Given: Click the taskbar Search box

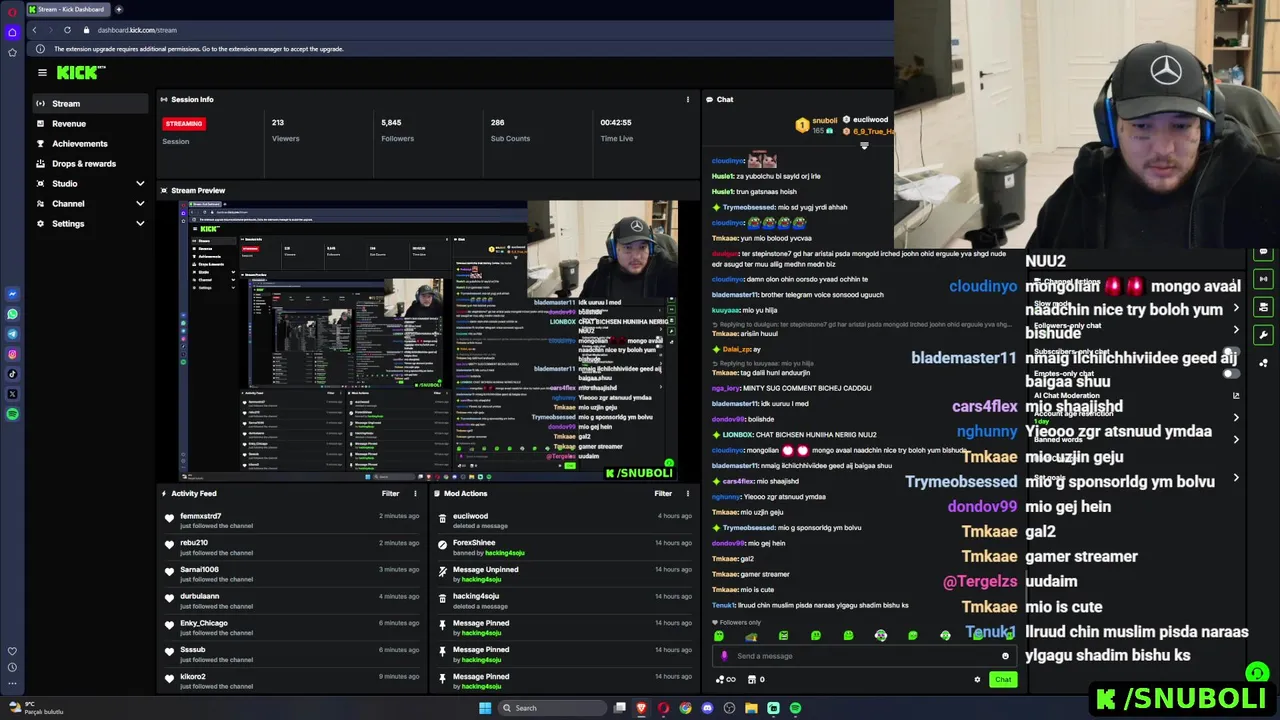Looking at the screenshot, I should [553, 708].
